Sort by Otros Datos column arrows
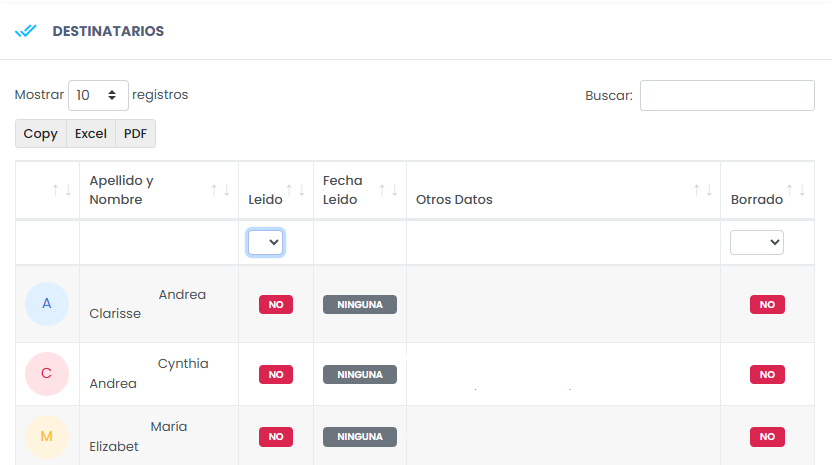The height and width of the screenshot is (465, 832). click(x=702, y=190)
